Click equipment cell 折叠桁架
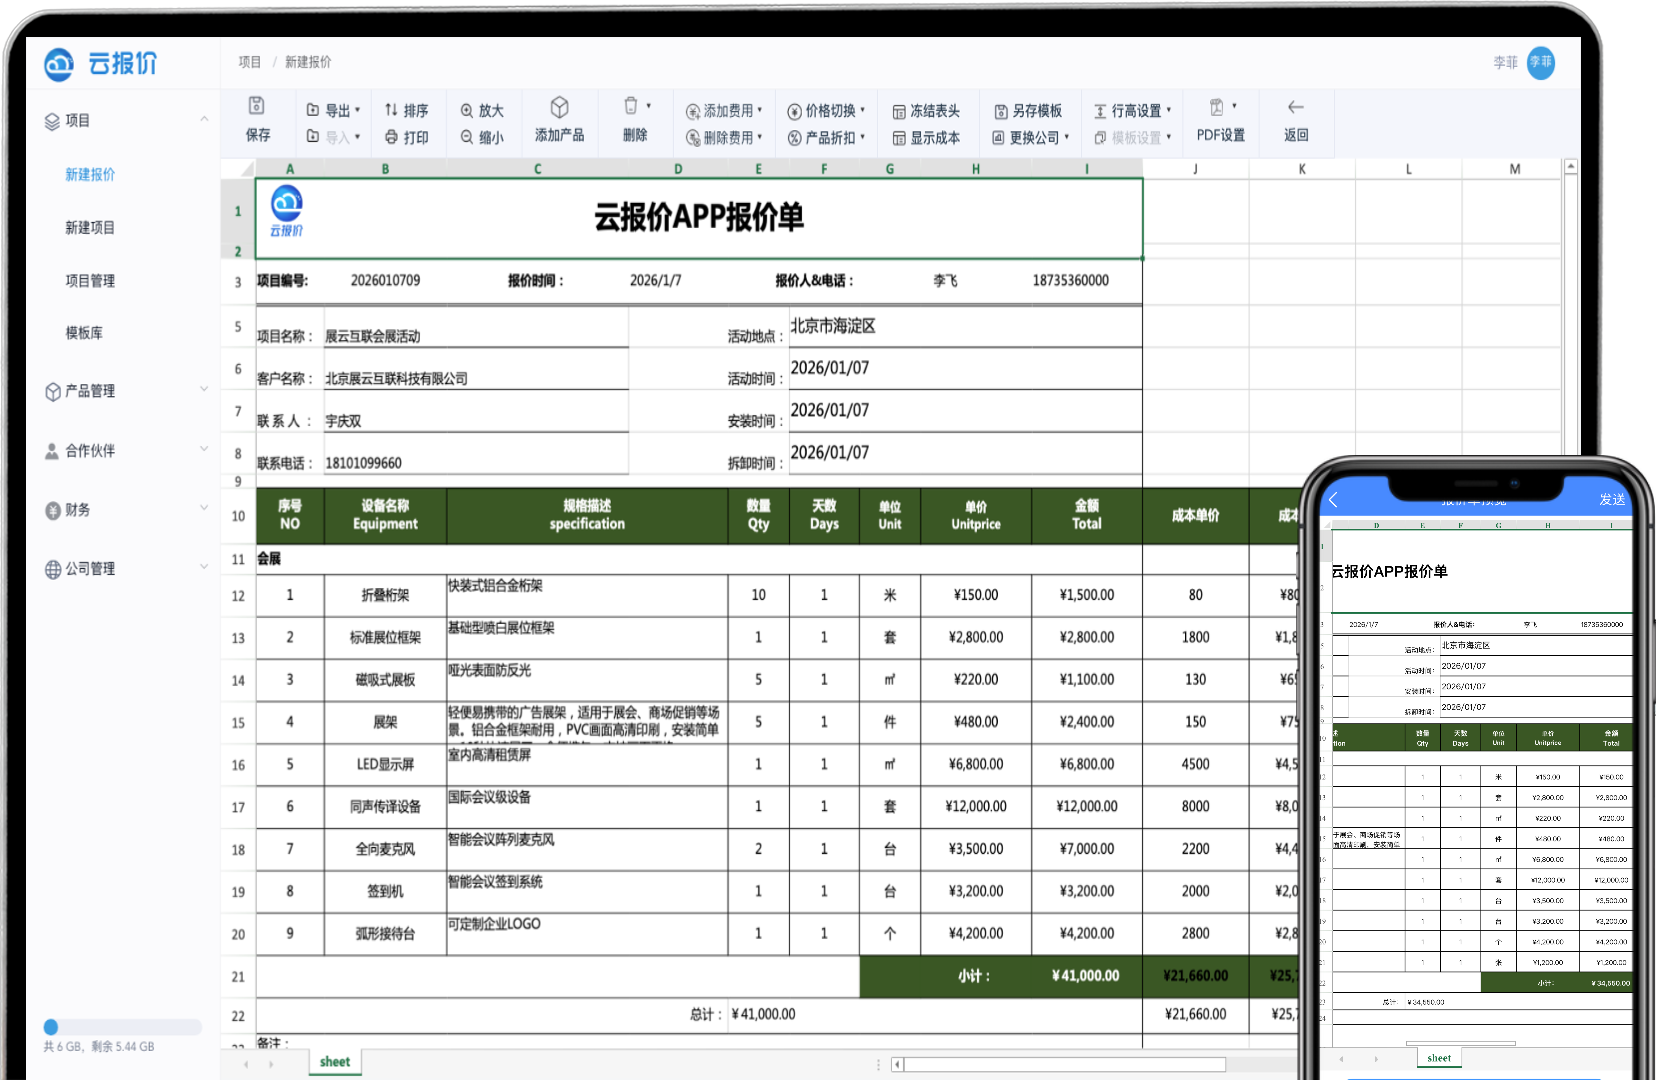Screen dimensions: 1656x1080 [385, 595]
